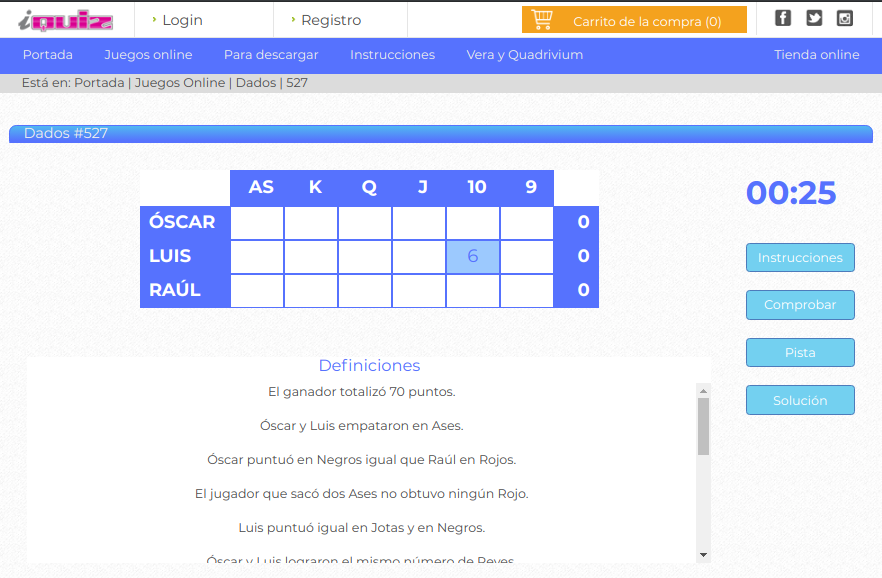Click the Comprobar button
Screen dimensions: 882x578
pyautogui.click(x=800, y=305)
